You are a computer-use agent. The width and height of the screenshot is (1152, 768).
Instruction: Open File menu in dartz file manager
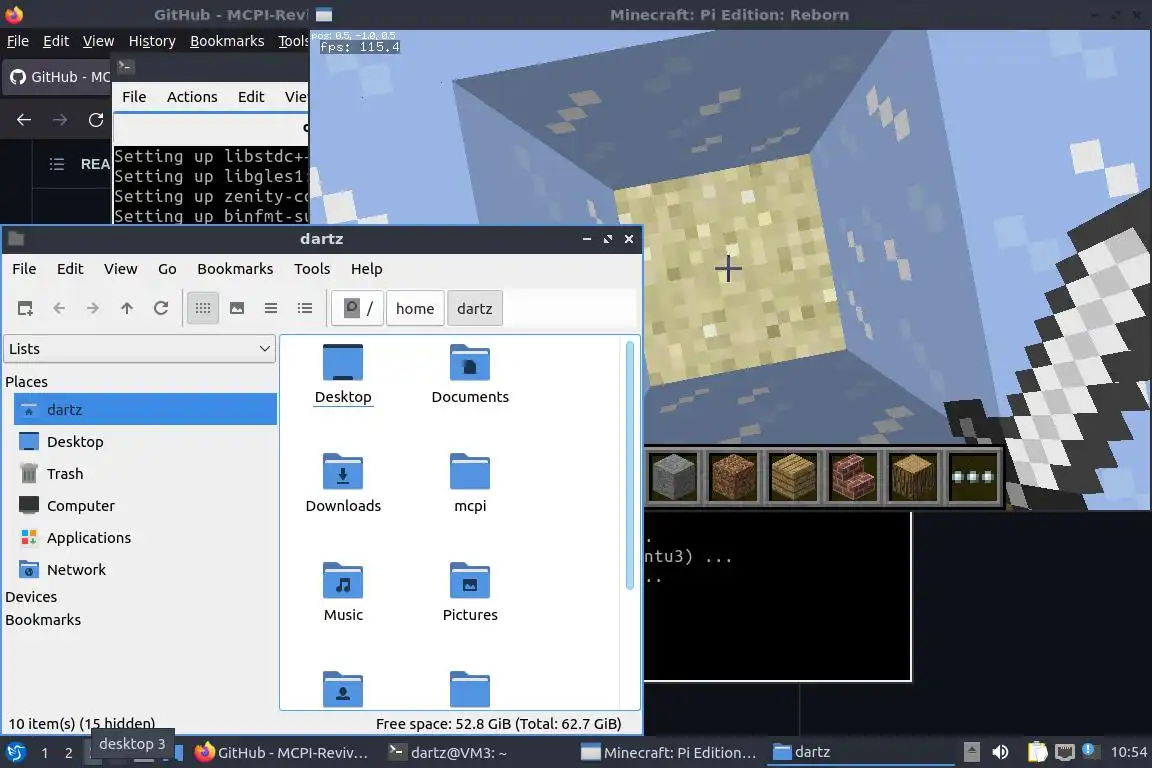click(24, 268)
